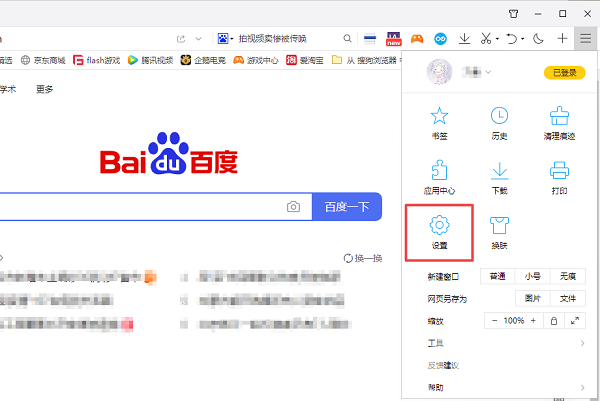
Task: Expand the 工具 submenu
Action: [582, 343]
